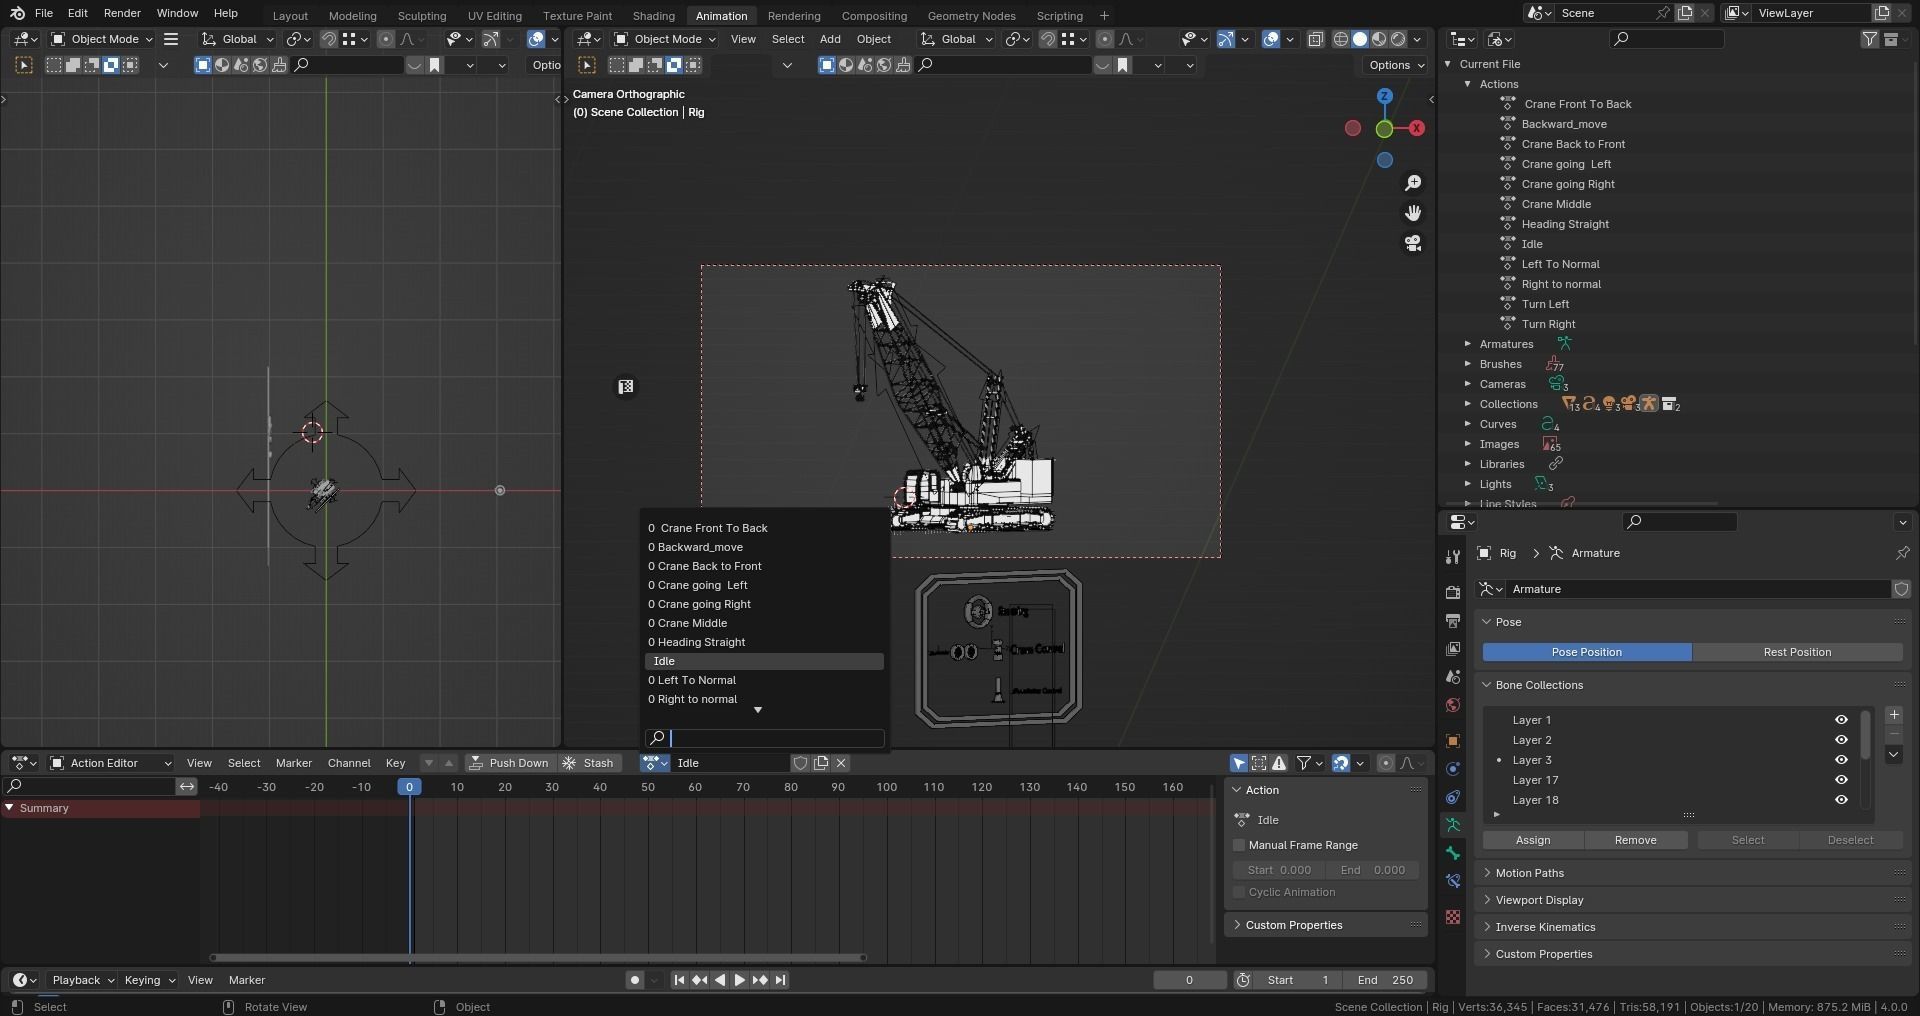Viewport: 1920px width, 1016px height.
Task: Open the Bone properties tab
Action: (x=1453, y=853)
